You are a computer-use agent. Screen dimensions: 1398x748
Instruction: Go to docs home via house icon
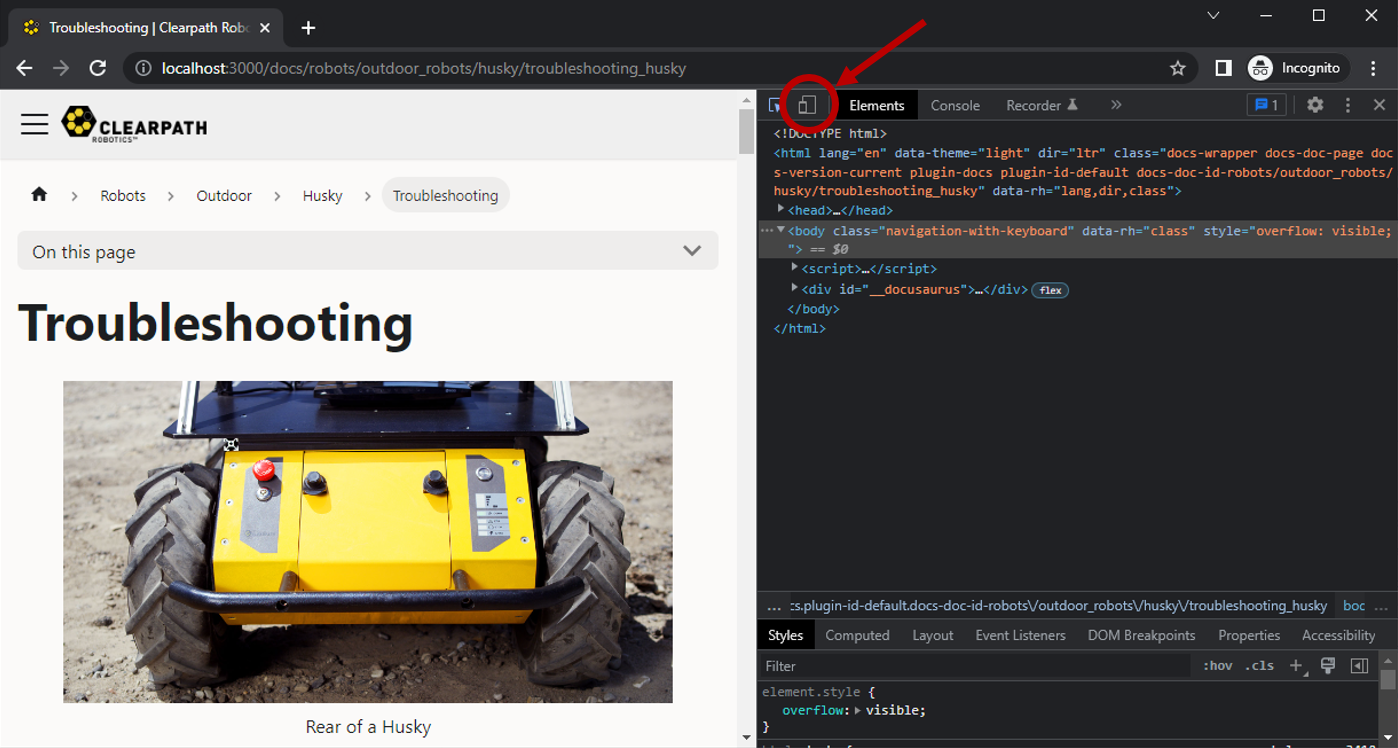click(39, 195)
